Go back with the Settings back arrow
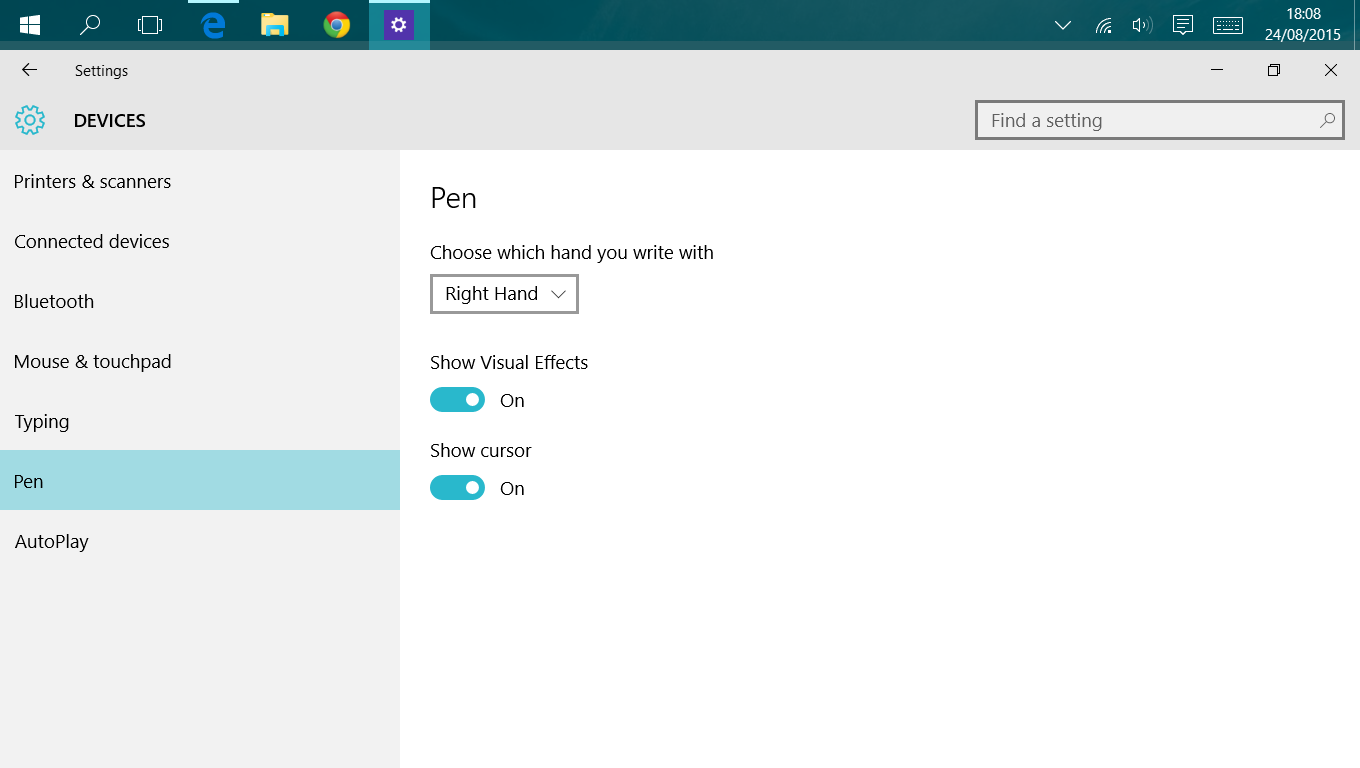The height and width of the screenshot is (768, 1360). coord(29,70)
